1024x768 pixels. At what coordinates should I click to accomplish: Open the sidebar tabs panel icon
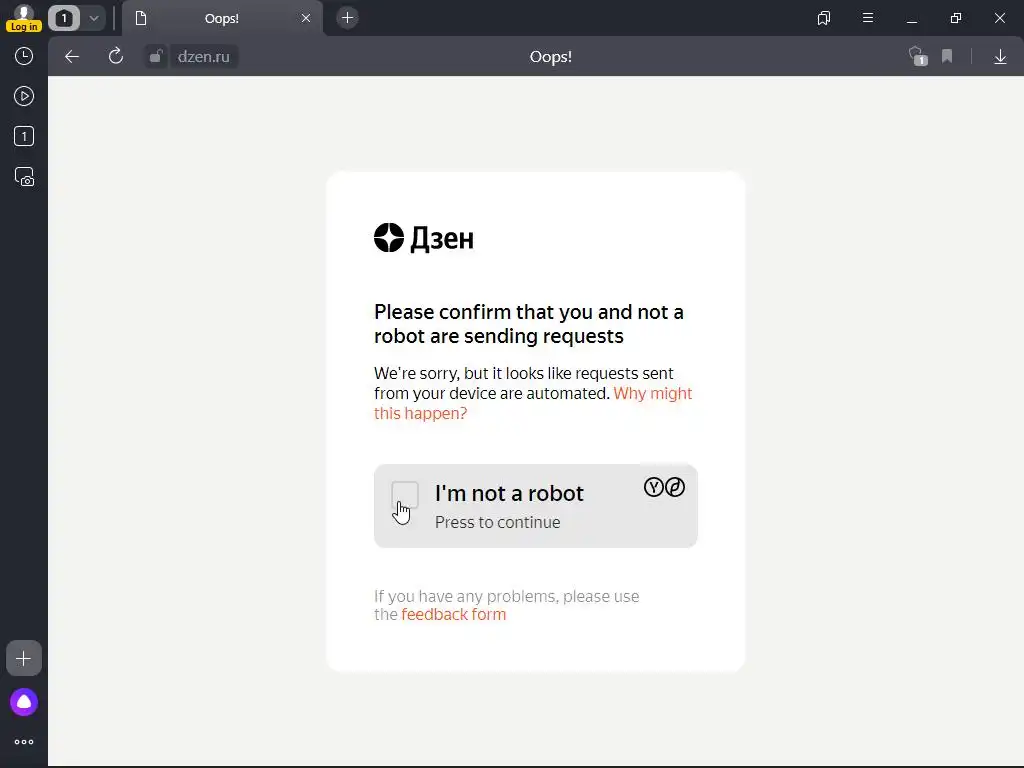pyautogui.click(x=24, y=136)
